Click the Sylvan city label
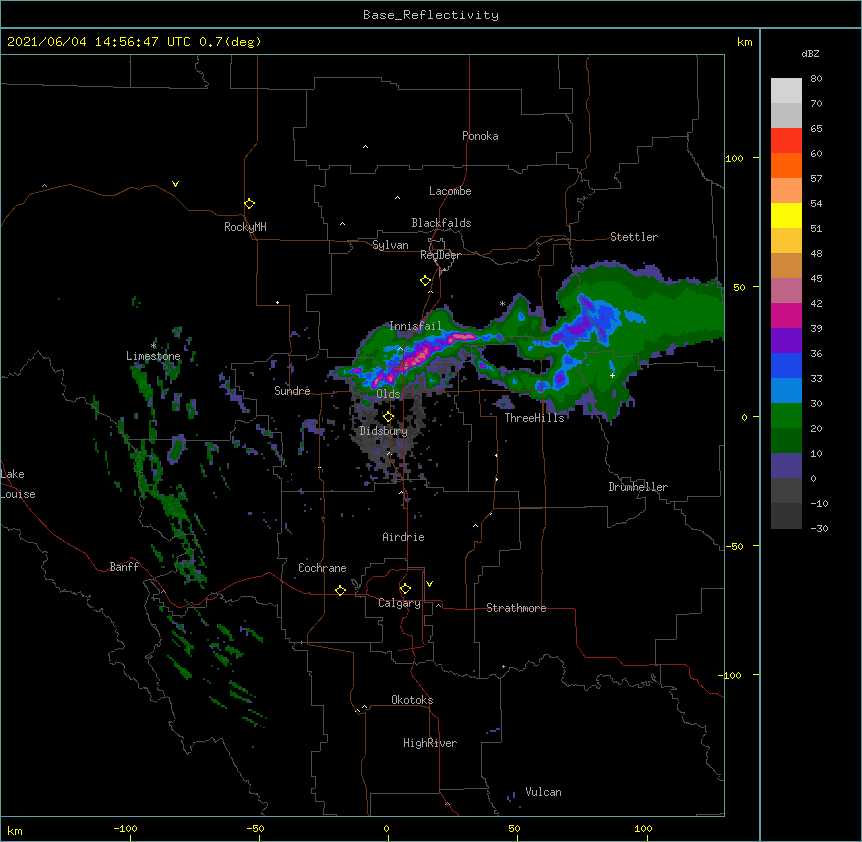 click(390, 245)
